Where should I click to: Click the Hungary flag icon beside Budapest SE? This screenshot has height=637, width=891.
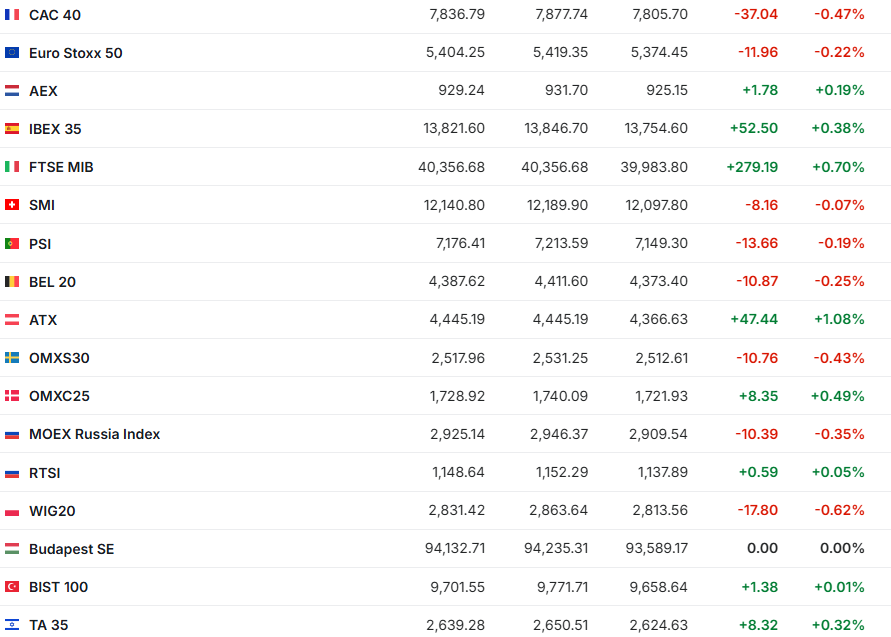(12, 549)
